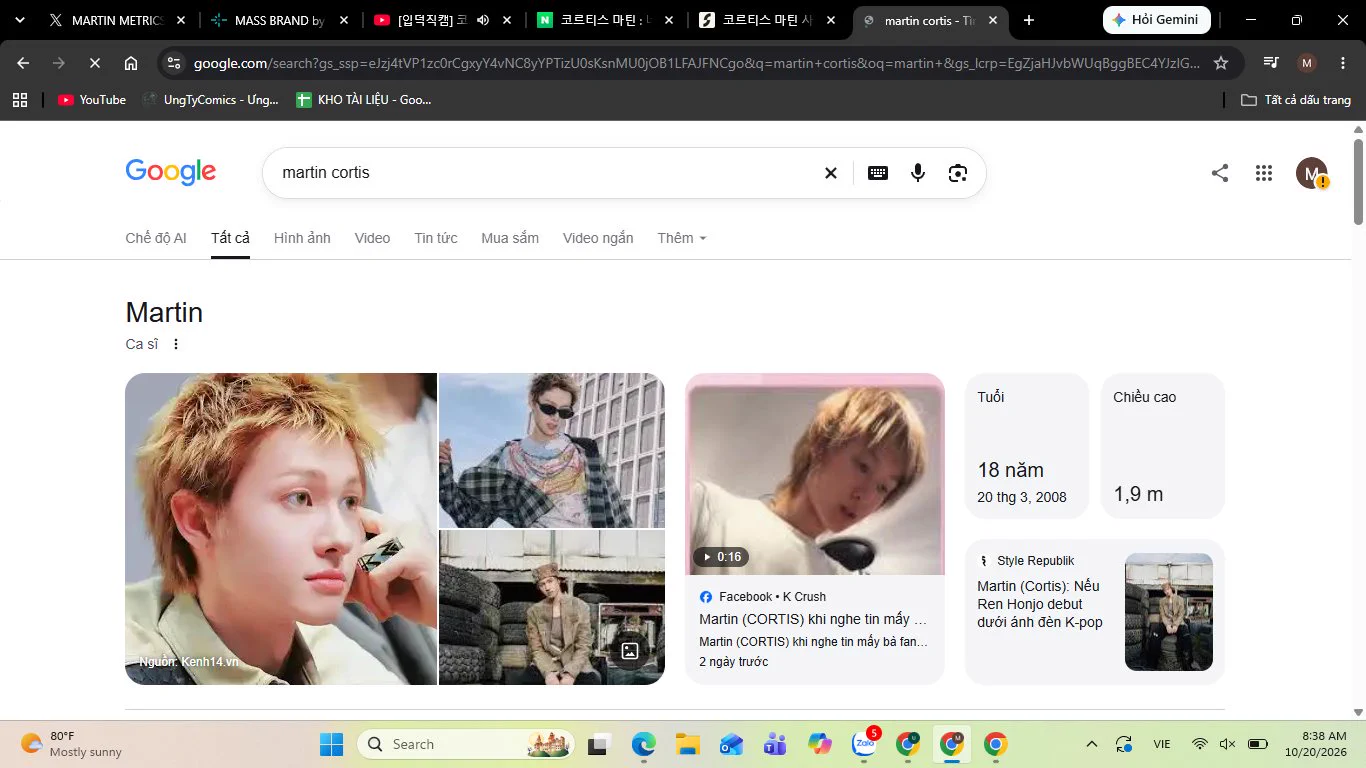Mute the YouTube tab's audio icon
The width and height of the screenshot is (1366, 768).
(x=483, y=20)
